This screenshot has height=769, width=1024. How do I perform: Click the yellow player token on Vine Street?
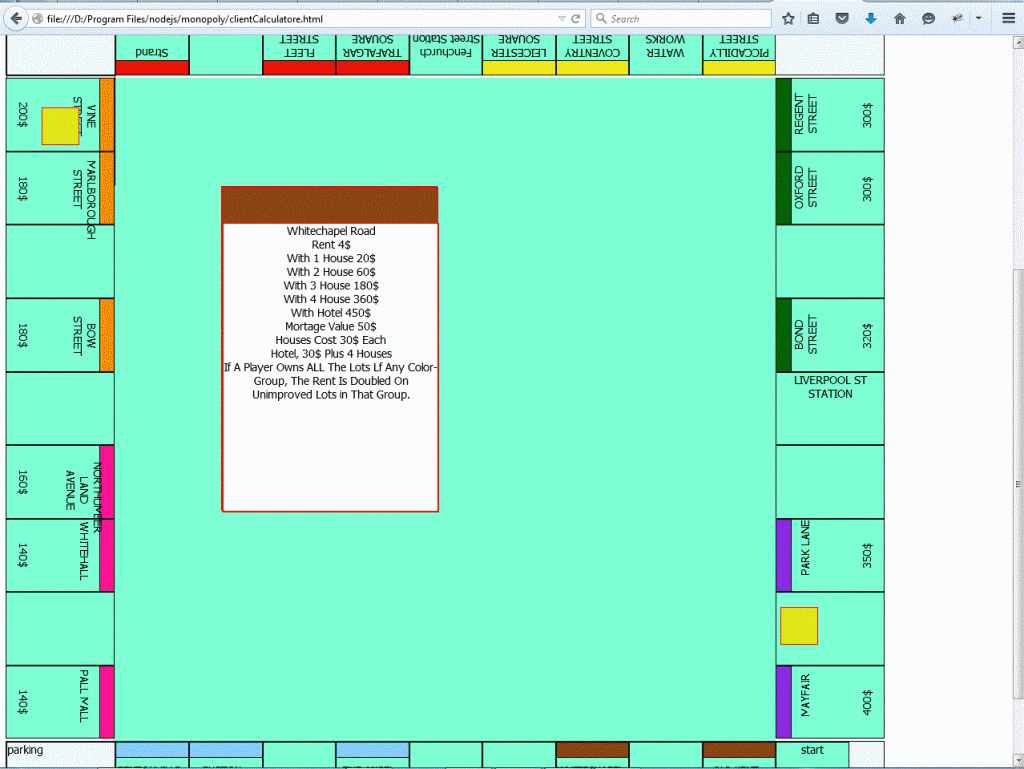(x=60, y=126)
